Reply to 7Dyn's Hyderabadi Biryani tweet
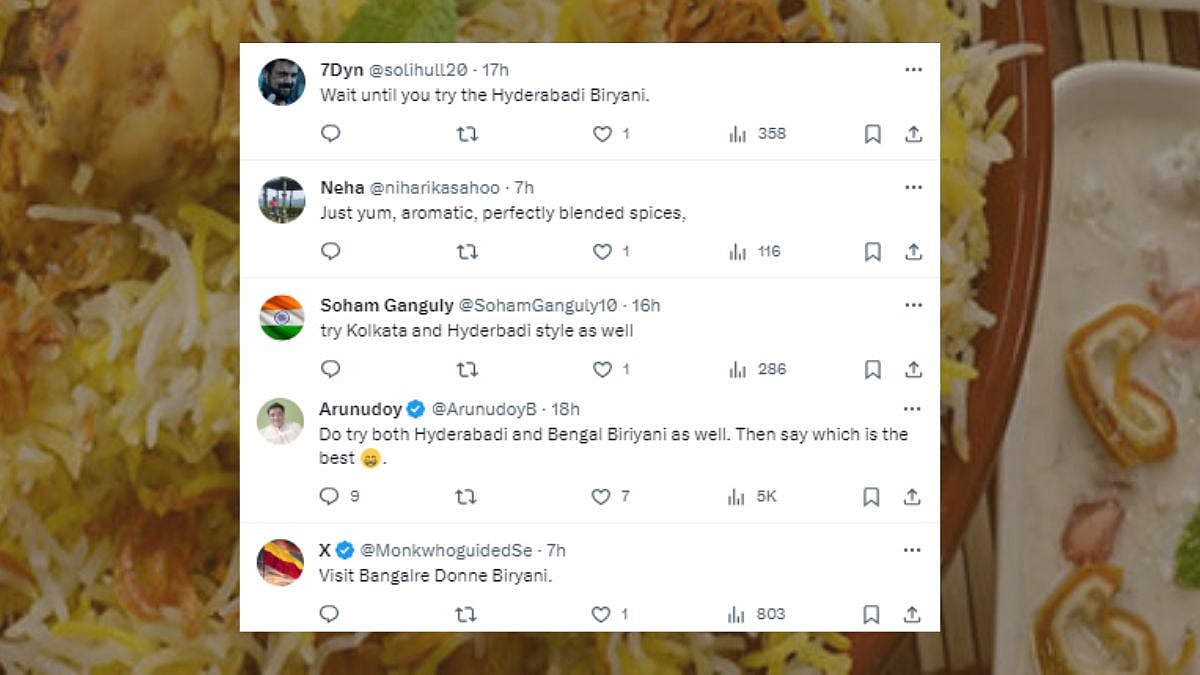 pyautogui.click(x=330, y=134)
